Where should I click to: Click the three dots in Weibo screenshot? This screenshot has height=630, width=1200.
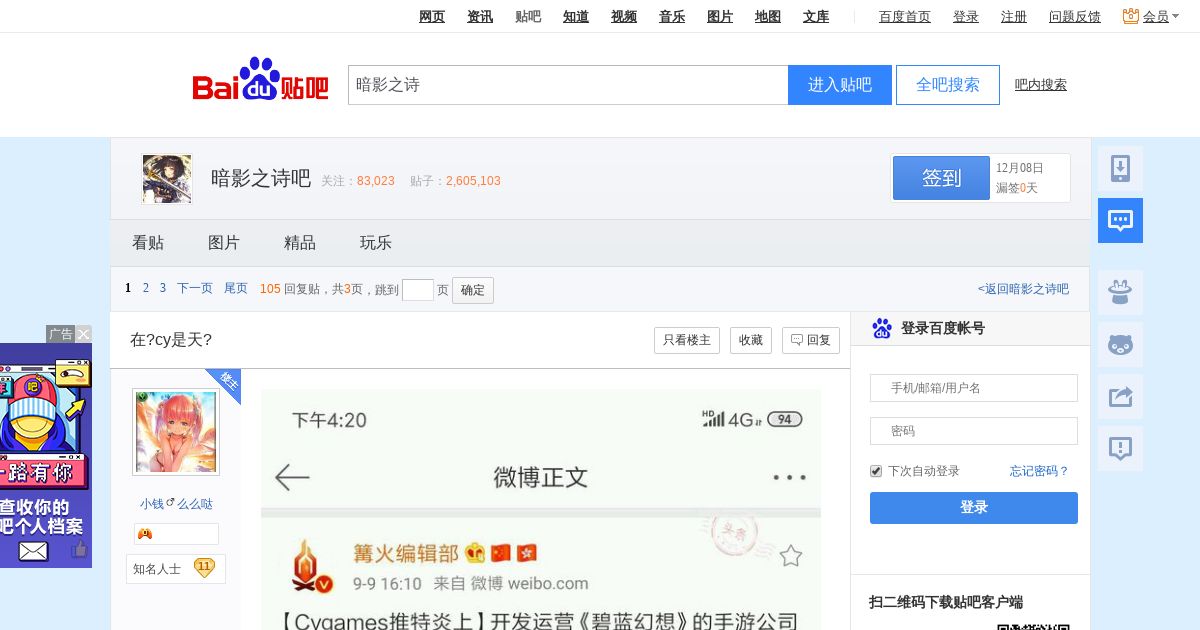click(789, 477)
